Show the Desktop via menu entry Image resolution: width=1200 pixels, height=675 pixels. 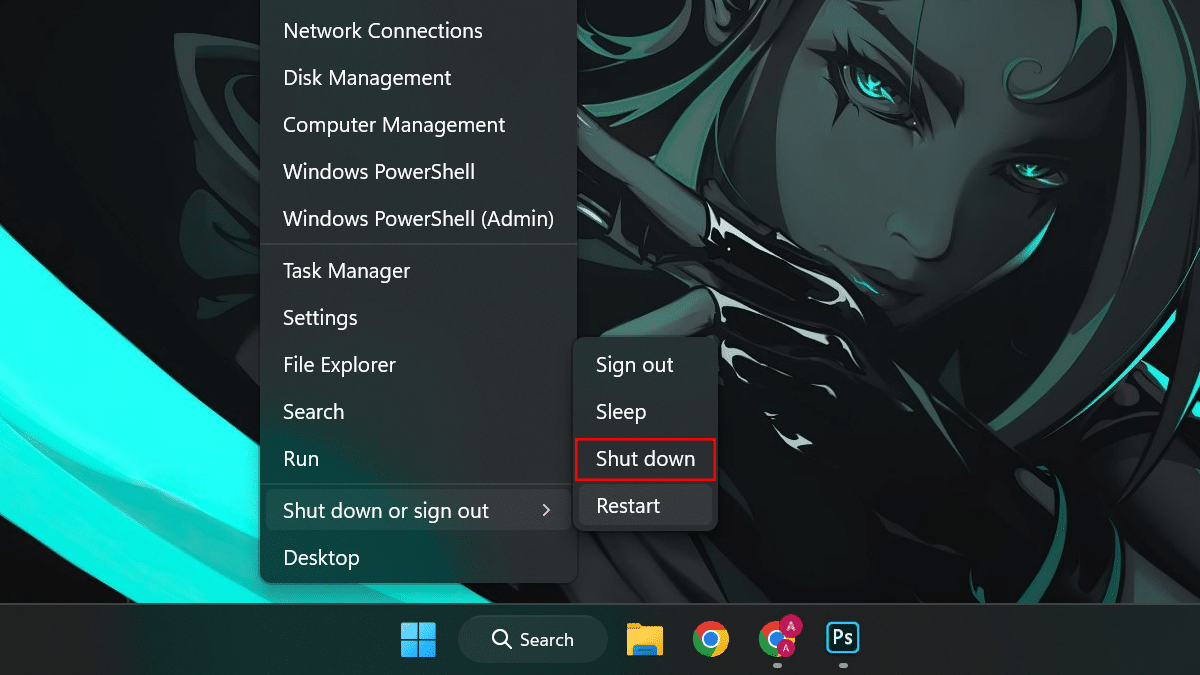418,558
